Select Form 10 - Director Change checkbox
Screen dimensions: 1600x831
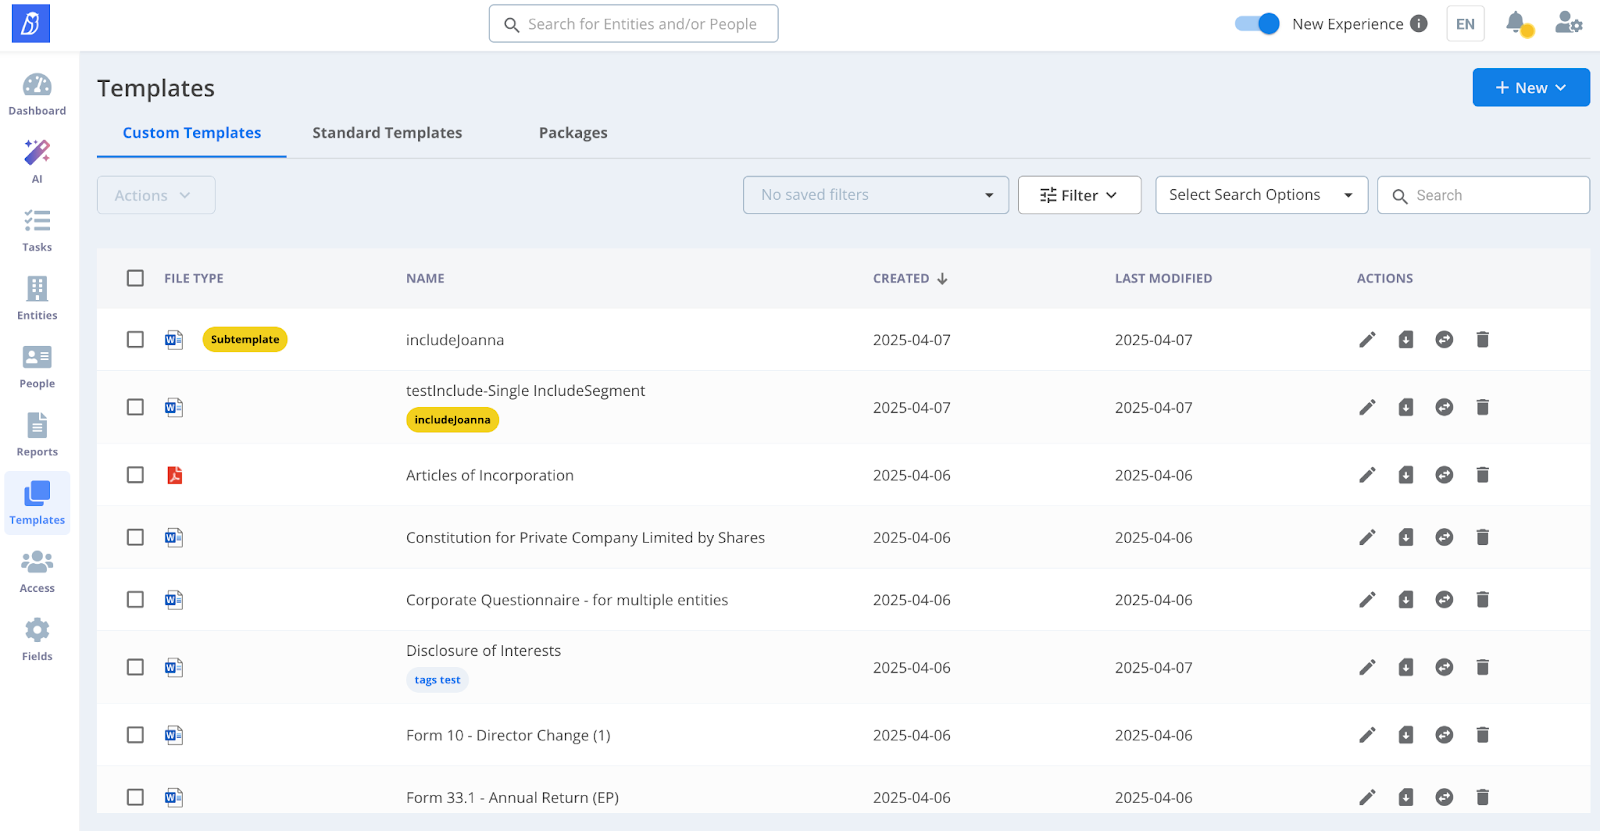[x=135, y=735]
